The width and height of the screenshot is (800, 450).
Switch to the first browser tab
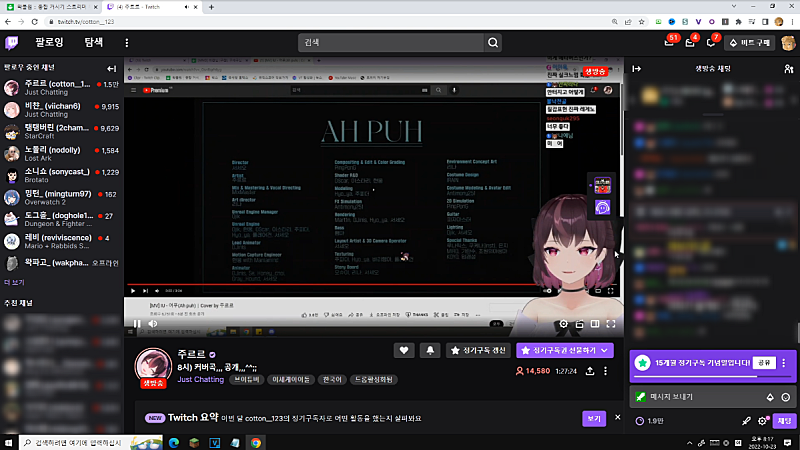tap(50, 7)
